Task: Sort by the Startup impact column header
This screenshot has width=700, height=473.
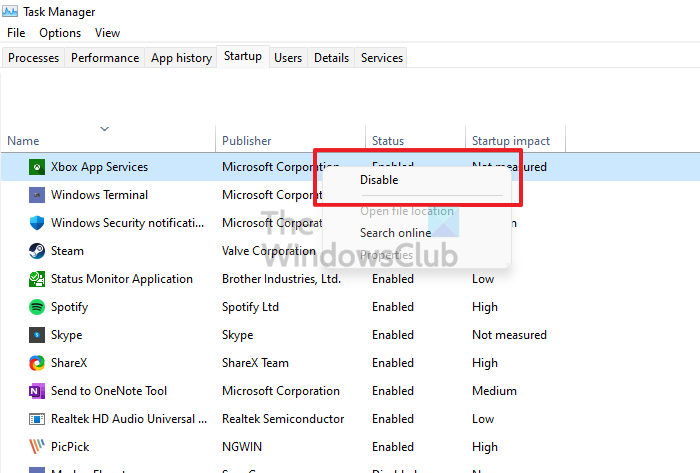Action: click(x=511, y=141)
